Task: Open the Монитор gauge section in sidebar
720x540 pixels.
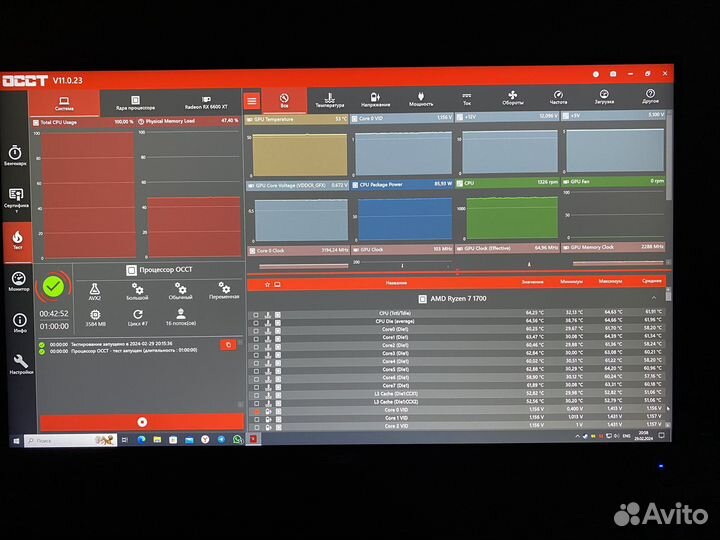Action: (x=19, y=281)
